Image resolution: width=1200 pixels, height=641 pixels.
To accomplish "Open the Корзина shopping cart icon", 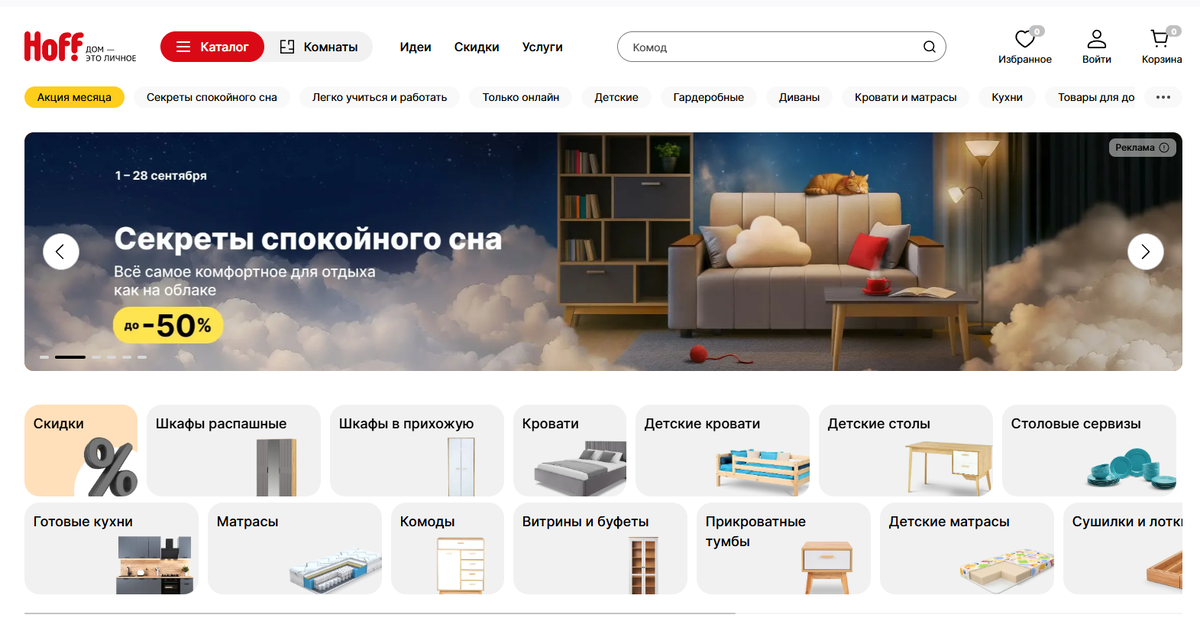I will pos(1160,39).
